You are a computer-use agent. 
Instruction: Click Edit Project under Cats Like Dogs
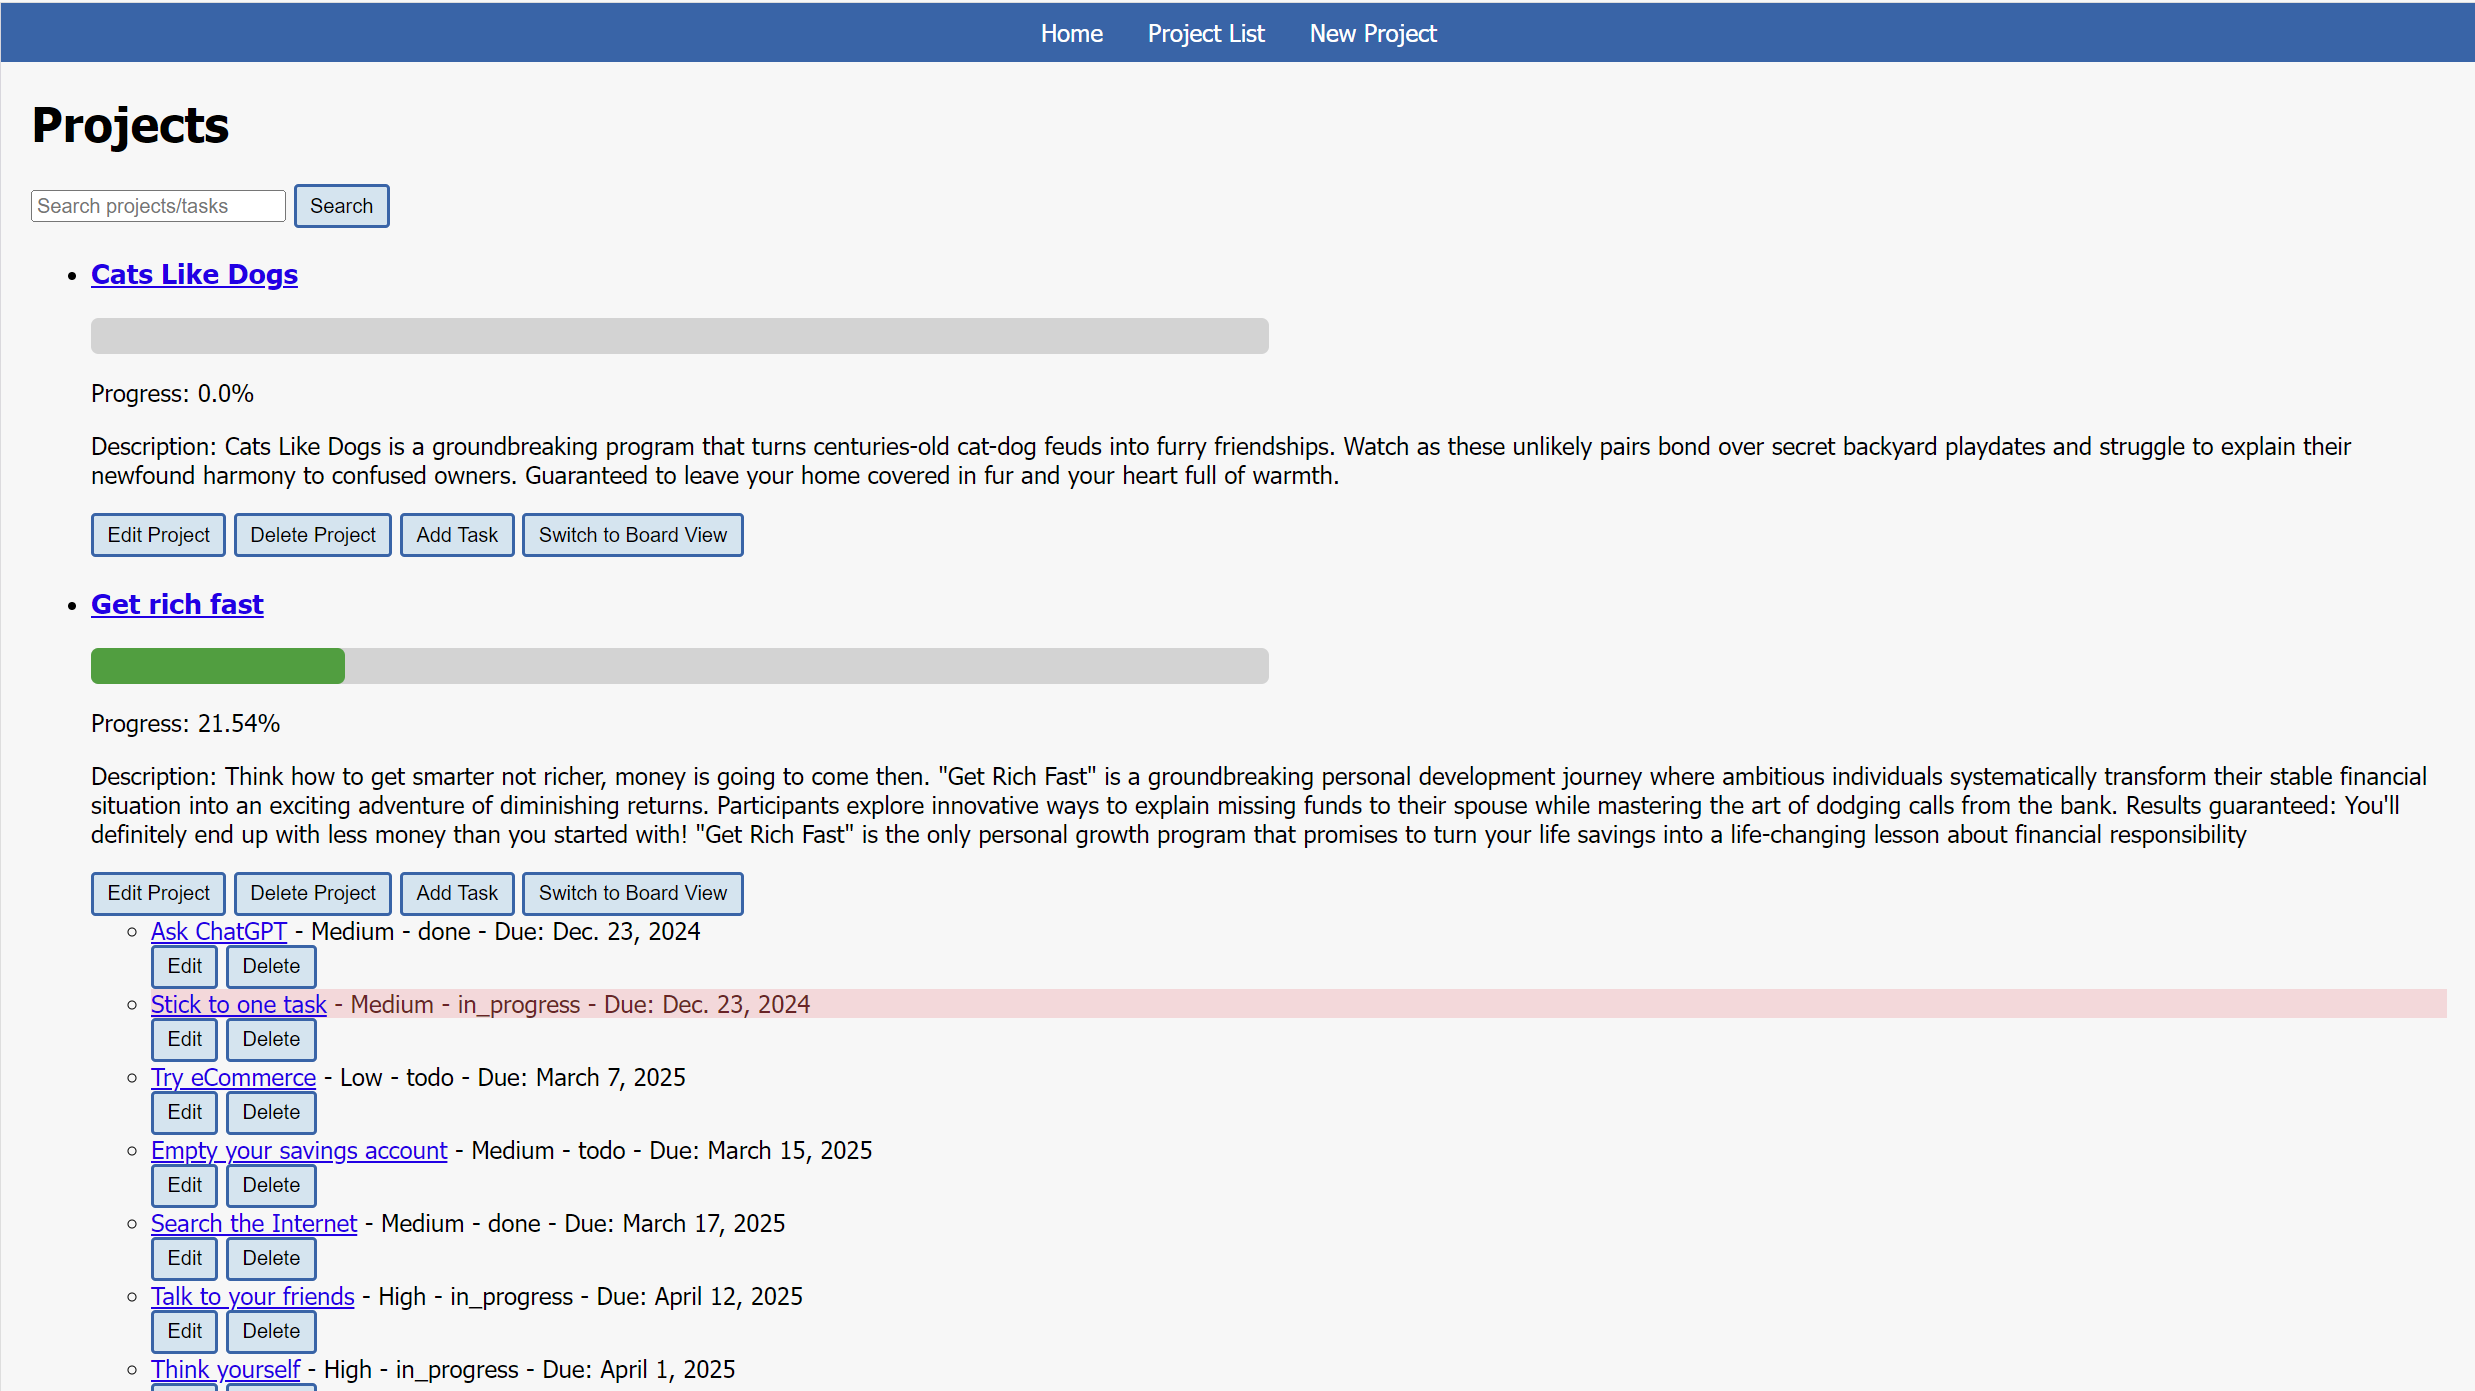pyautogui.click(x=158, y=535)
